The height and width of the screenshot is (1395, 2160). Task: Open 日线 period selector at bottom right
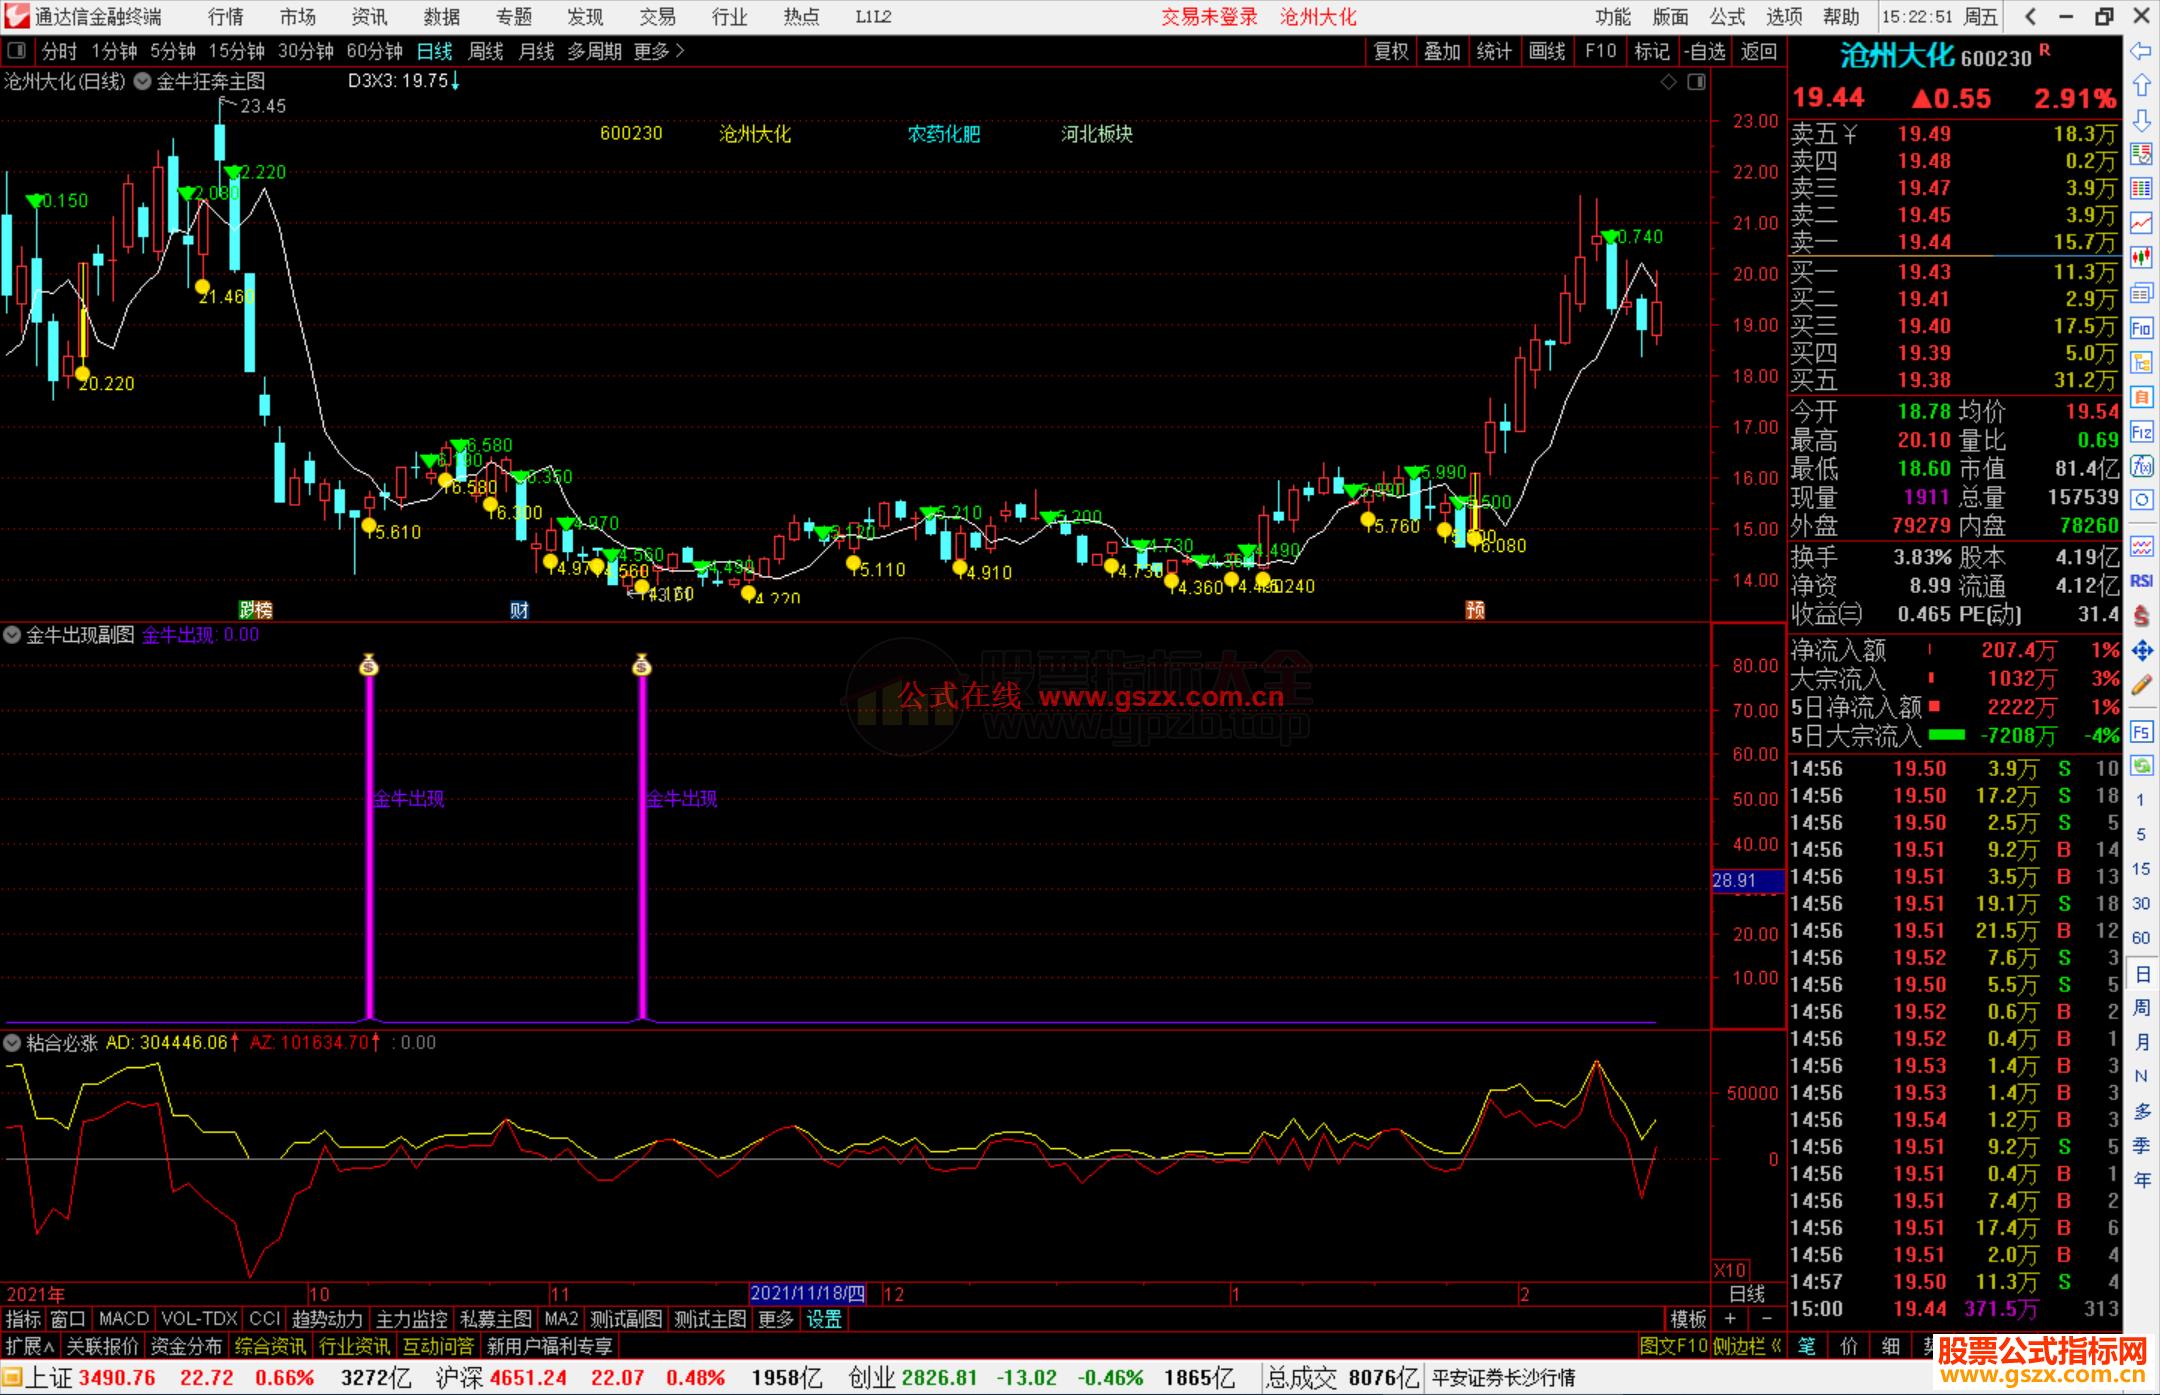pyautogui.click(x=1748, y=1294)
